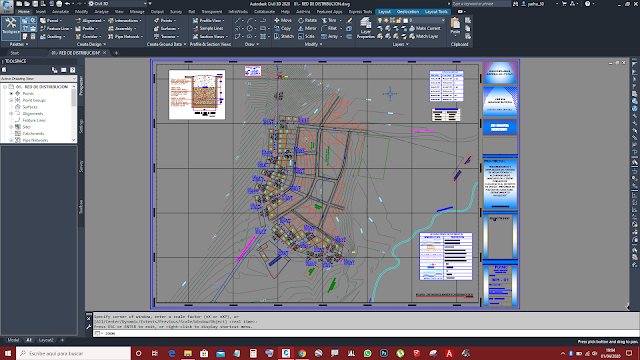Select the Surfaces item in Toolspace tree
This screenshot has height=360, width=640.
pos(30,107)
